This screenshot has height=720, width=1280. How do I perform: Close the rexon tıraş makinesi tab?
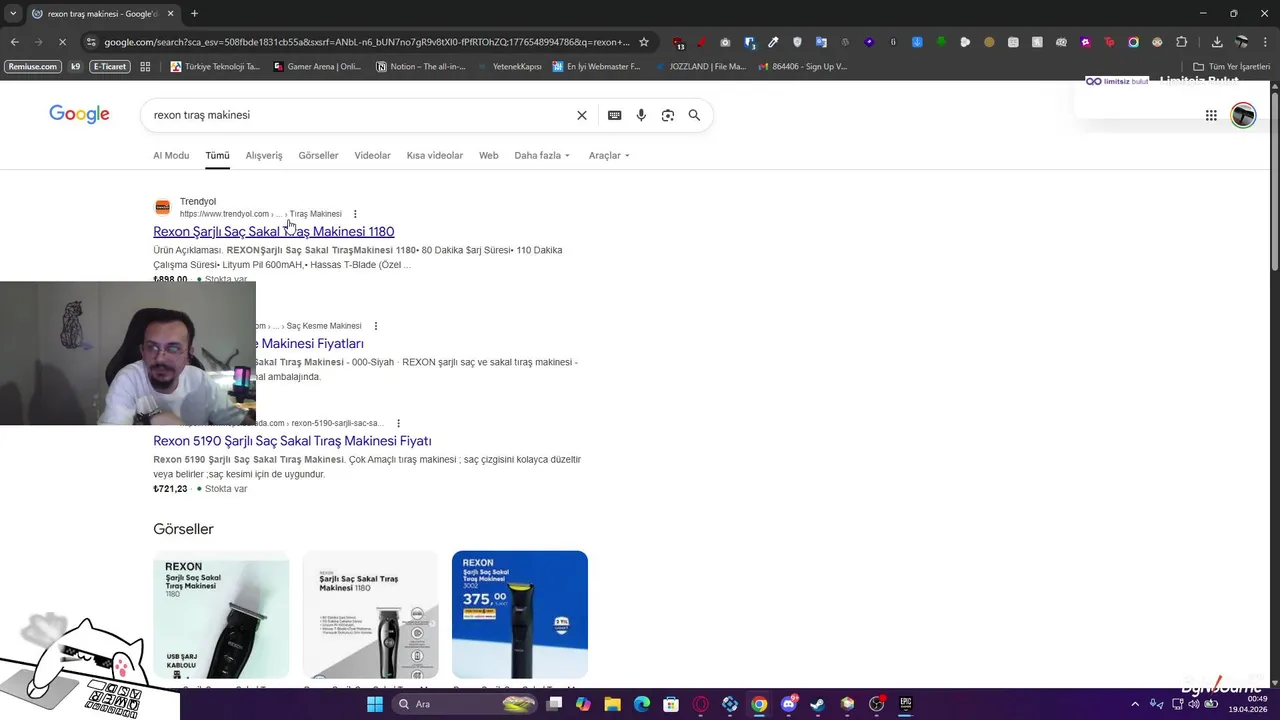click(170, 13)
